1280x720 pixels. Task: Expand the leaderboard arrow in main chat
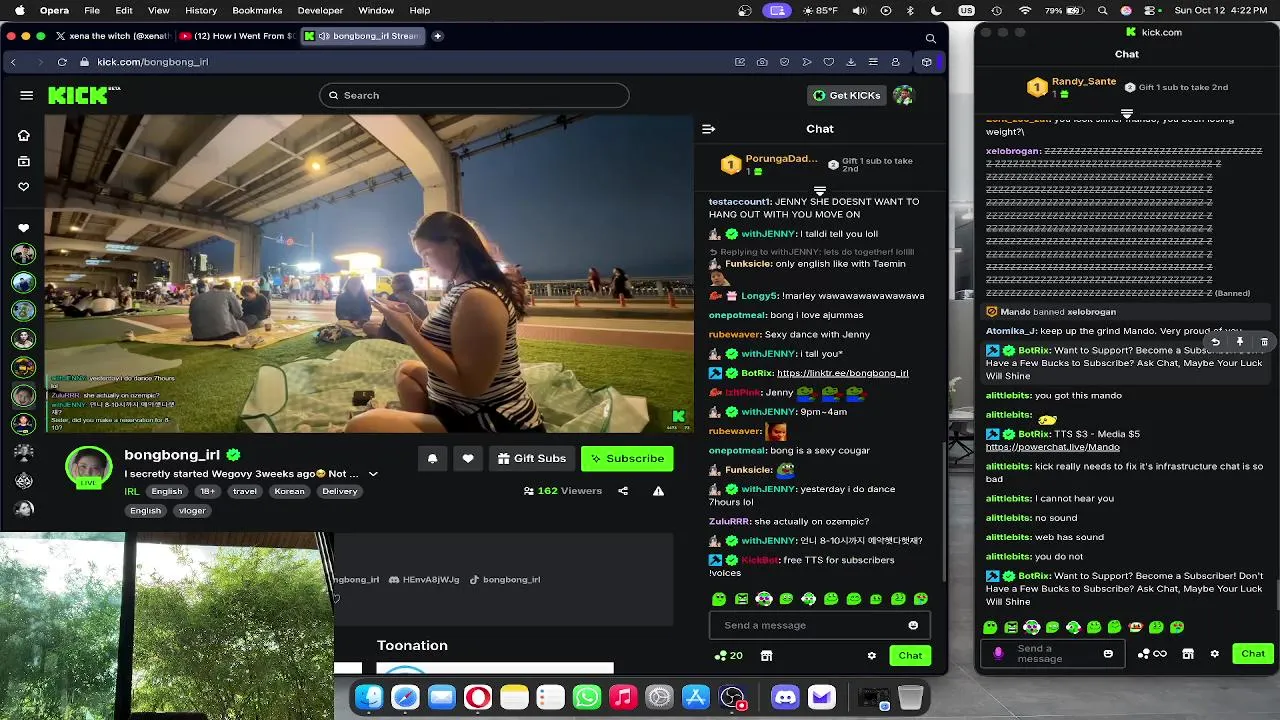[x=820, y=191]
